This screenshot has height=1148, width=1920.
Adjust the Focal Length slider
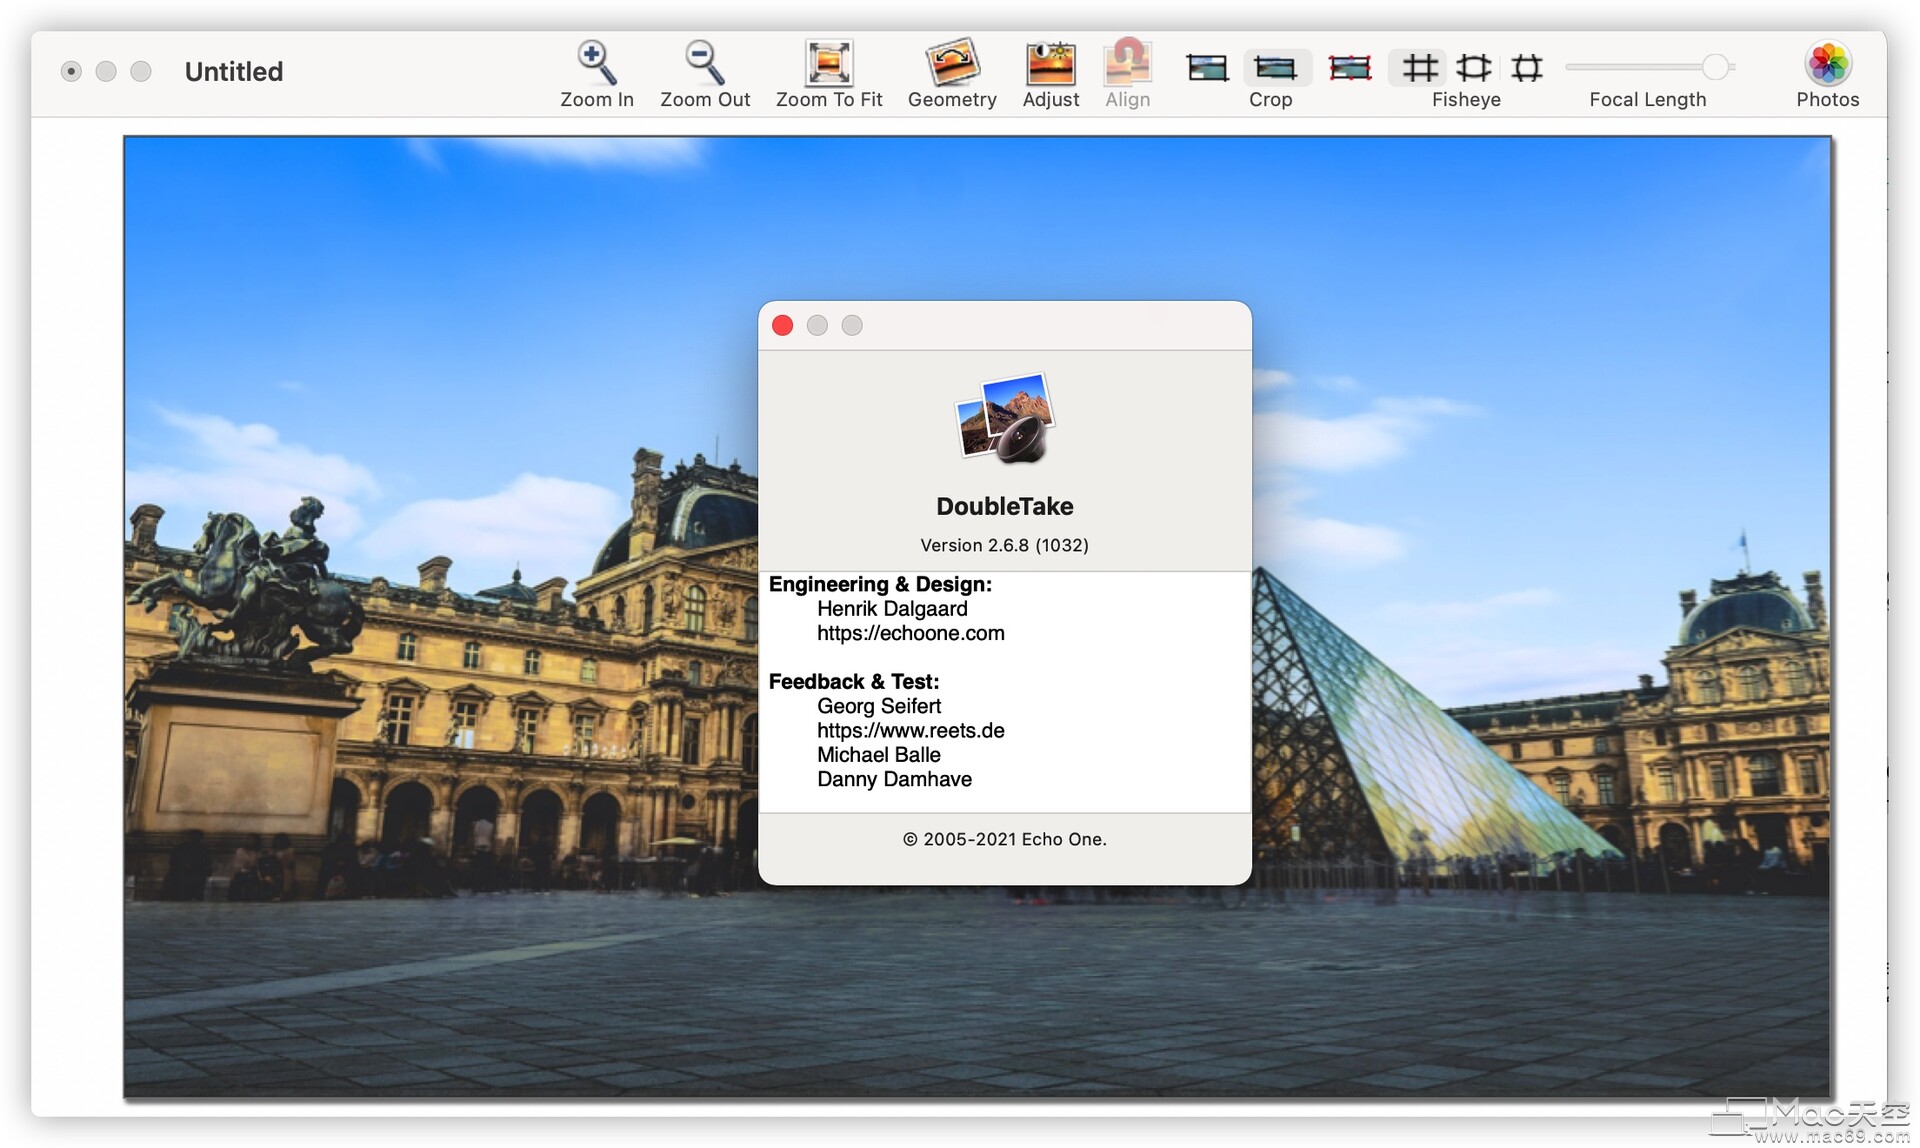1649,67
